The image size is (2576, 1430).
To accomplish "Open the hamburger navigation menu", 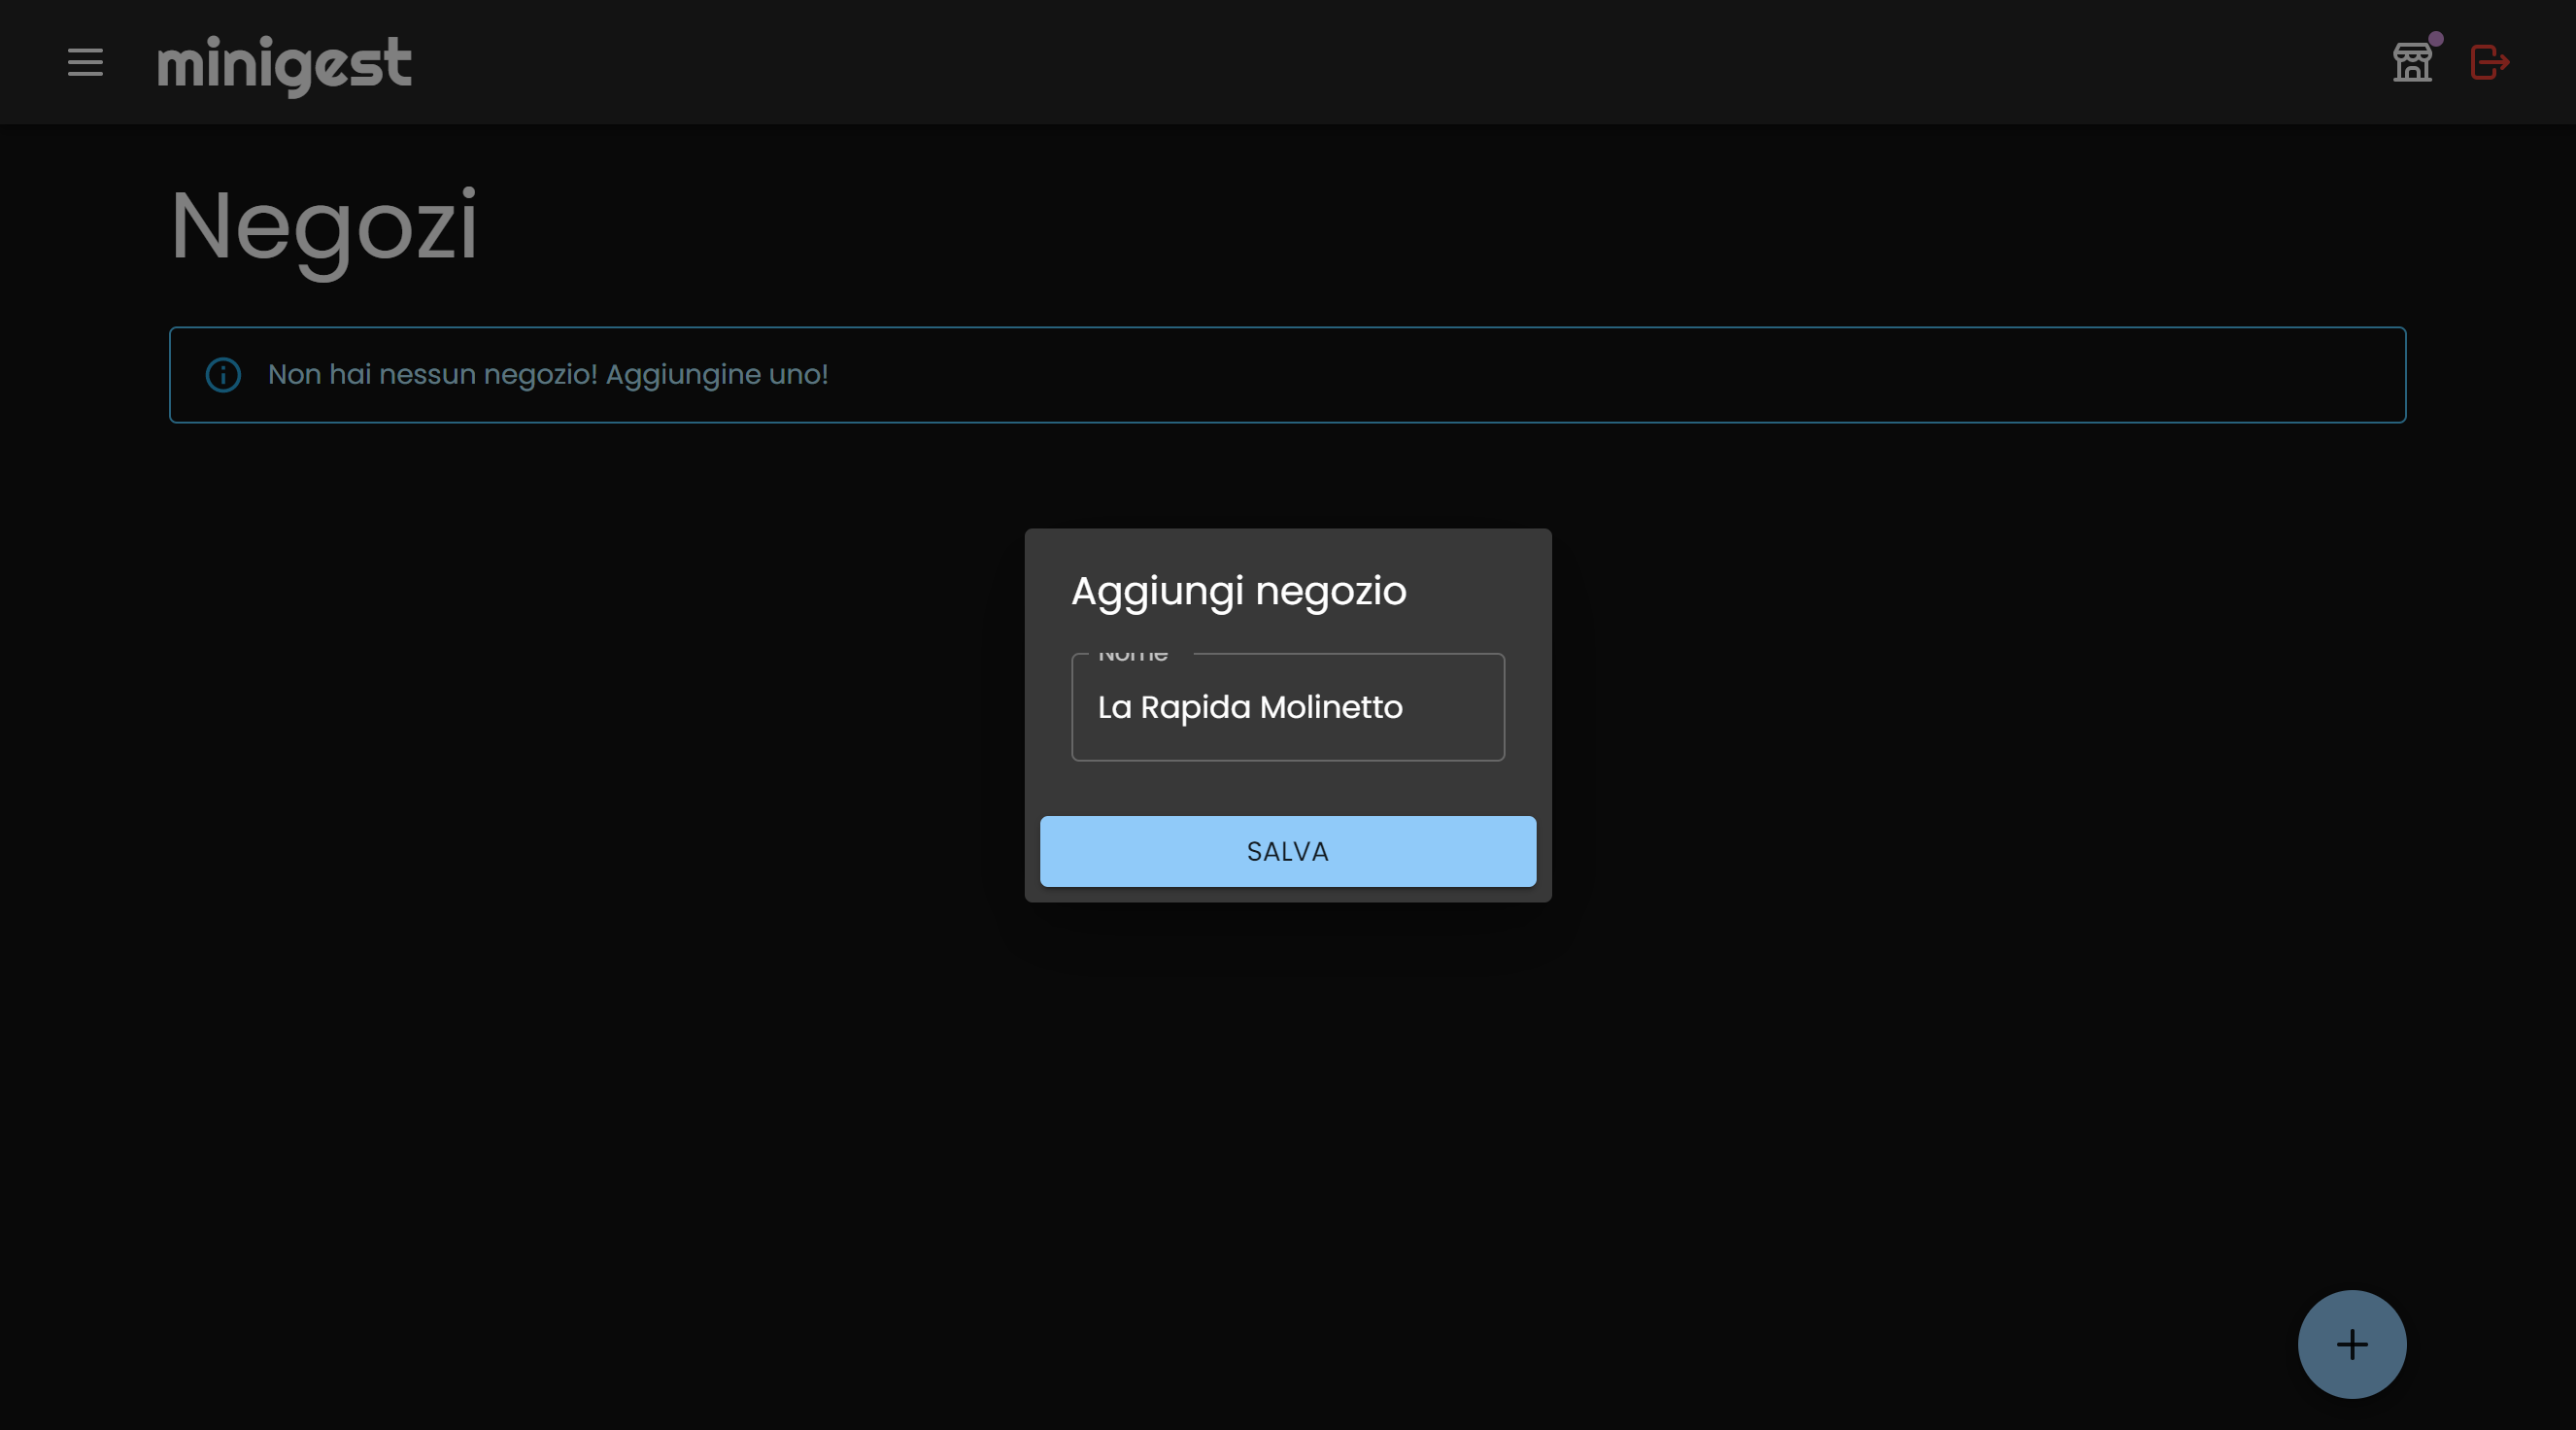I will [85, 62].
